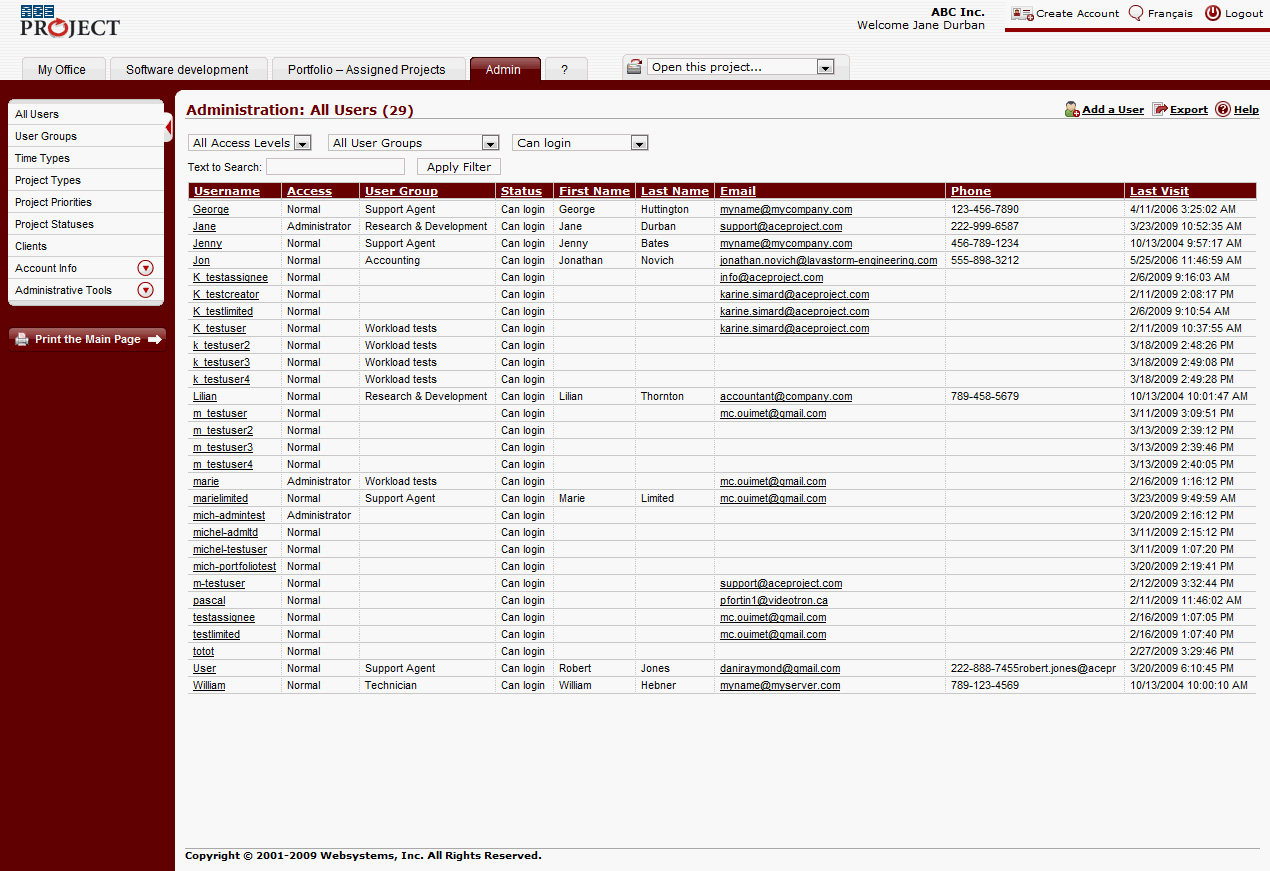
Task: Open the marielimited username link
Action: pyautogui.click(x=220, y=499)
